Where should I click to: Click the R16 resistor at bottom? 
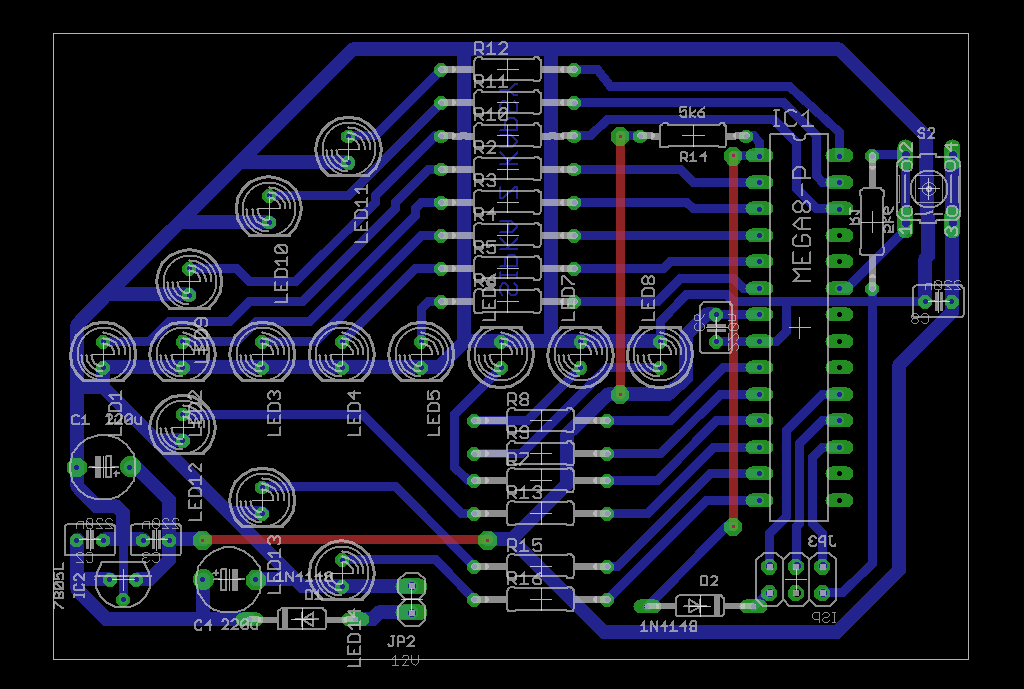(x=540, y=599)
